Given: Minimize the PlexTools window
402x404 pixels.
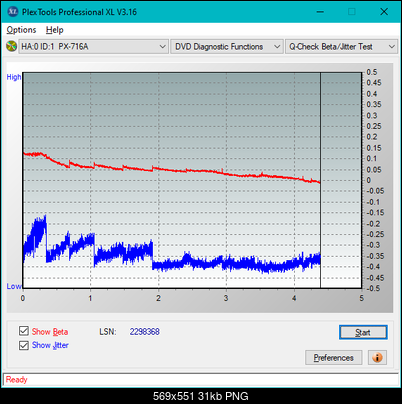Looking at the screenshot, I should 320,12.
